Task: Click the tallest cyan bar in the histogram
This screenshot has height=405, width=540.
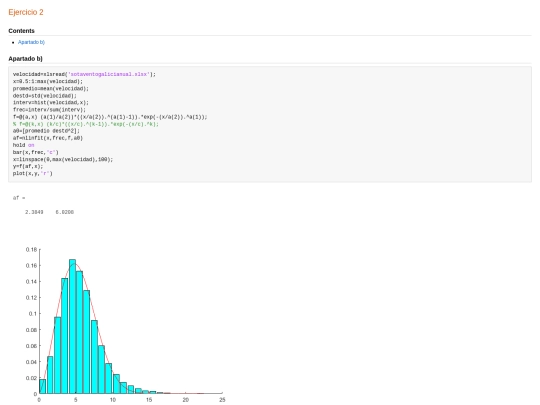Action: tap(72, 326)
